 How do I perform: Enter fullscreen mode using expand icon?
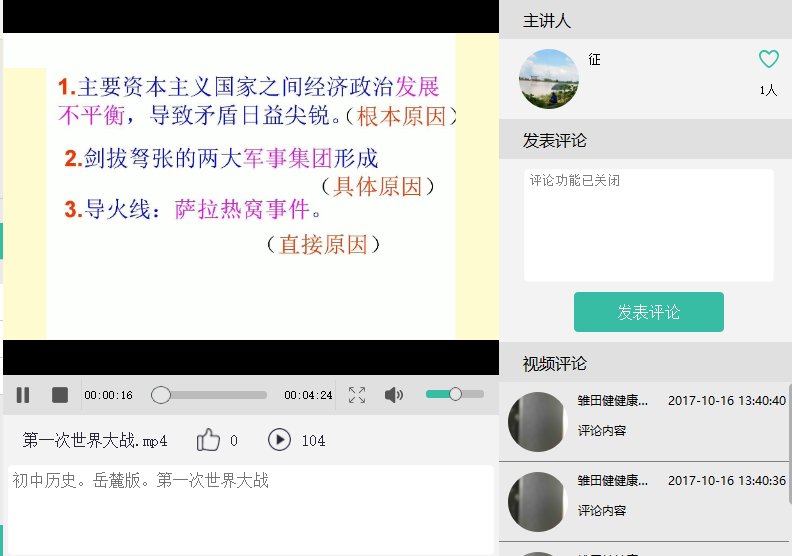(x=357, y=395)
